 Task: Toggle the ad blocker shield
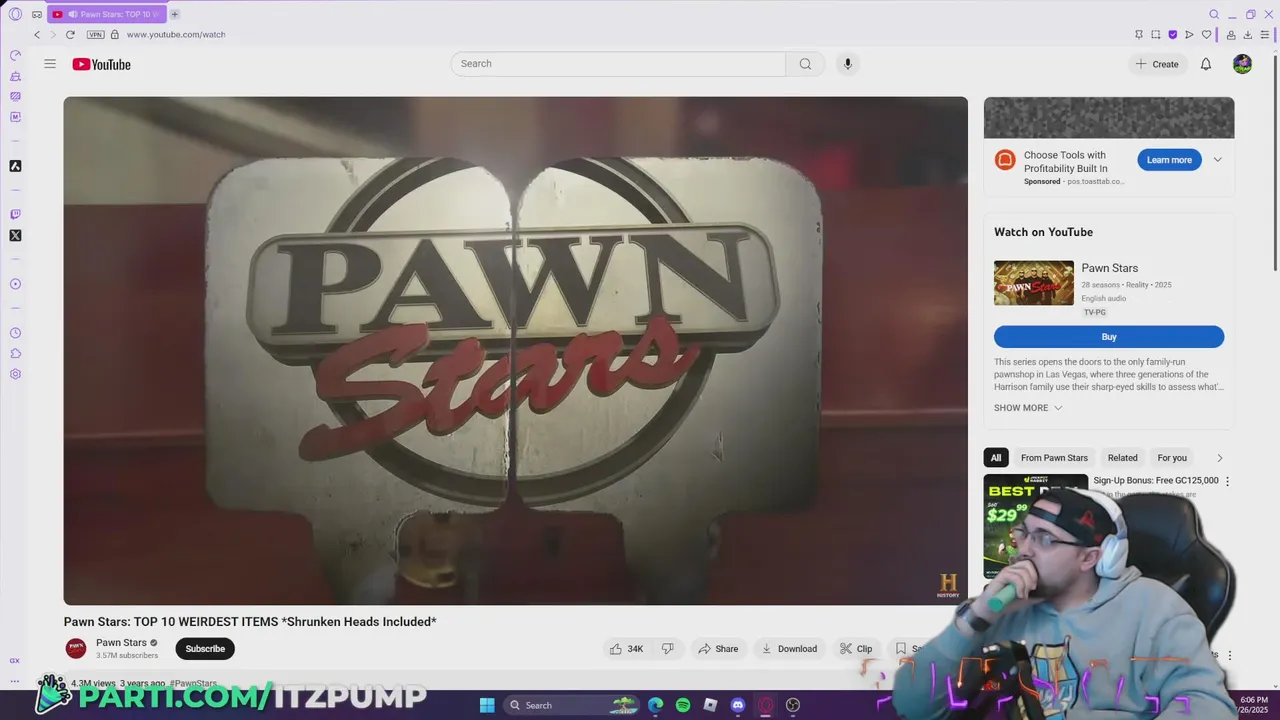[x=1172, y=34]
